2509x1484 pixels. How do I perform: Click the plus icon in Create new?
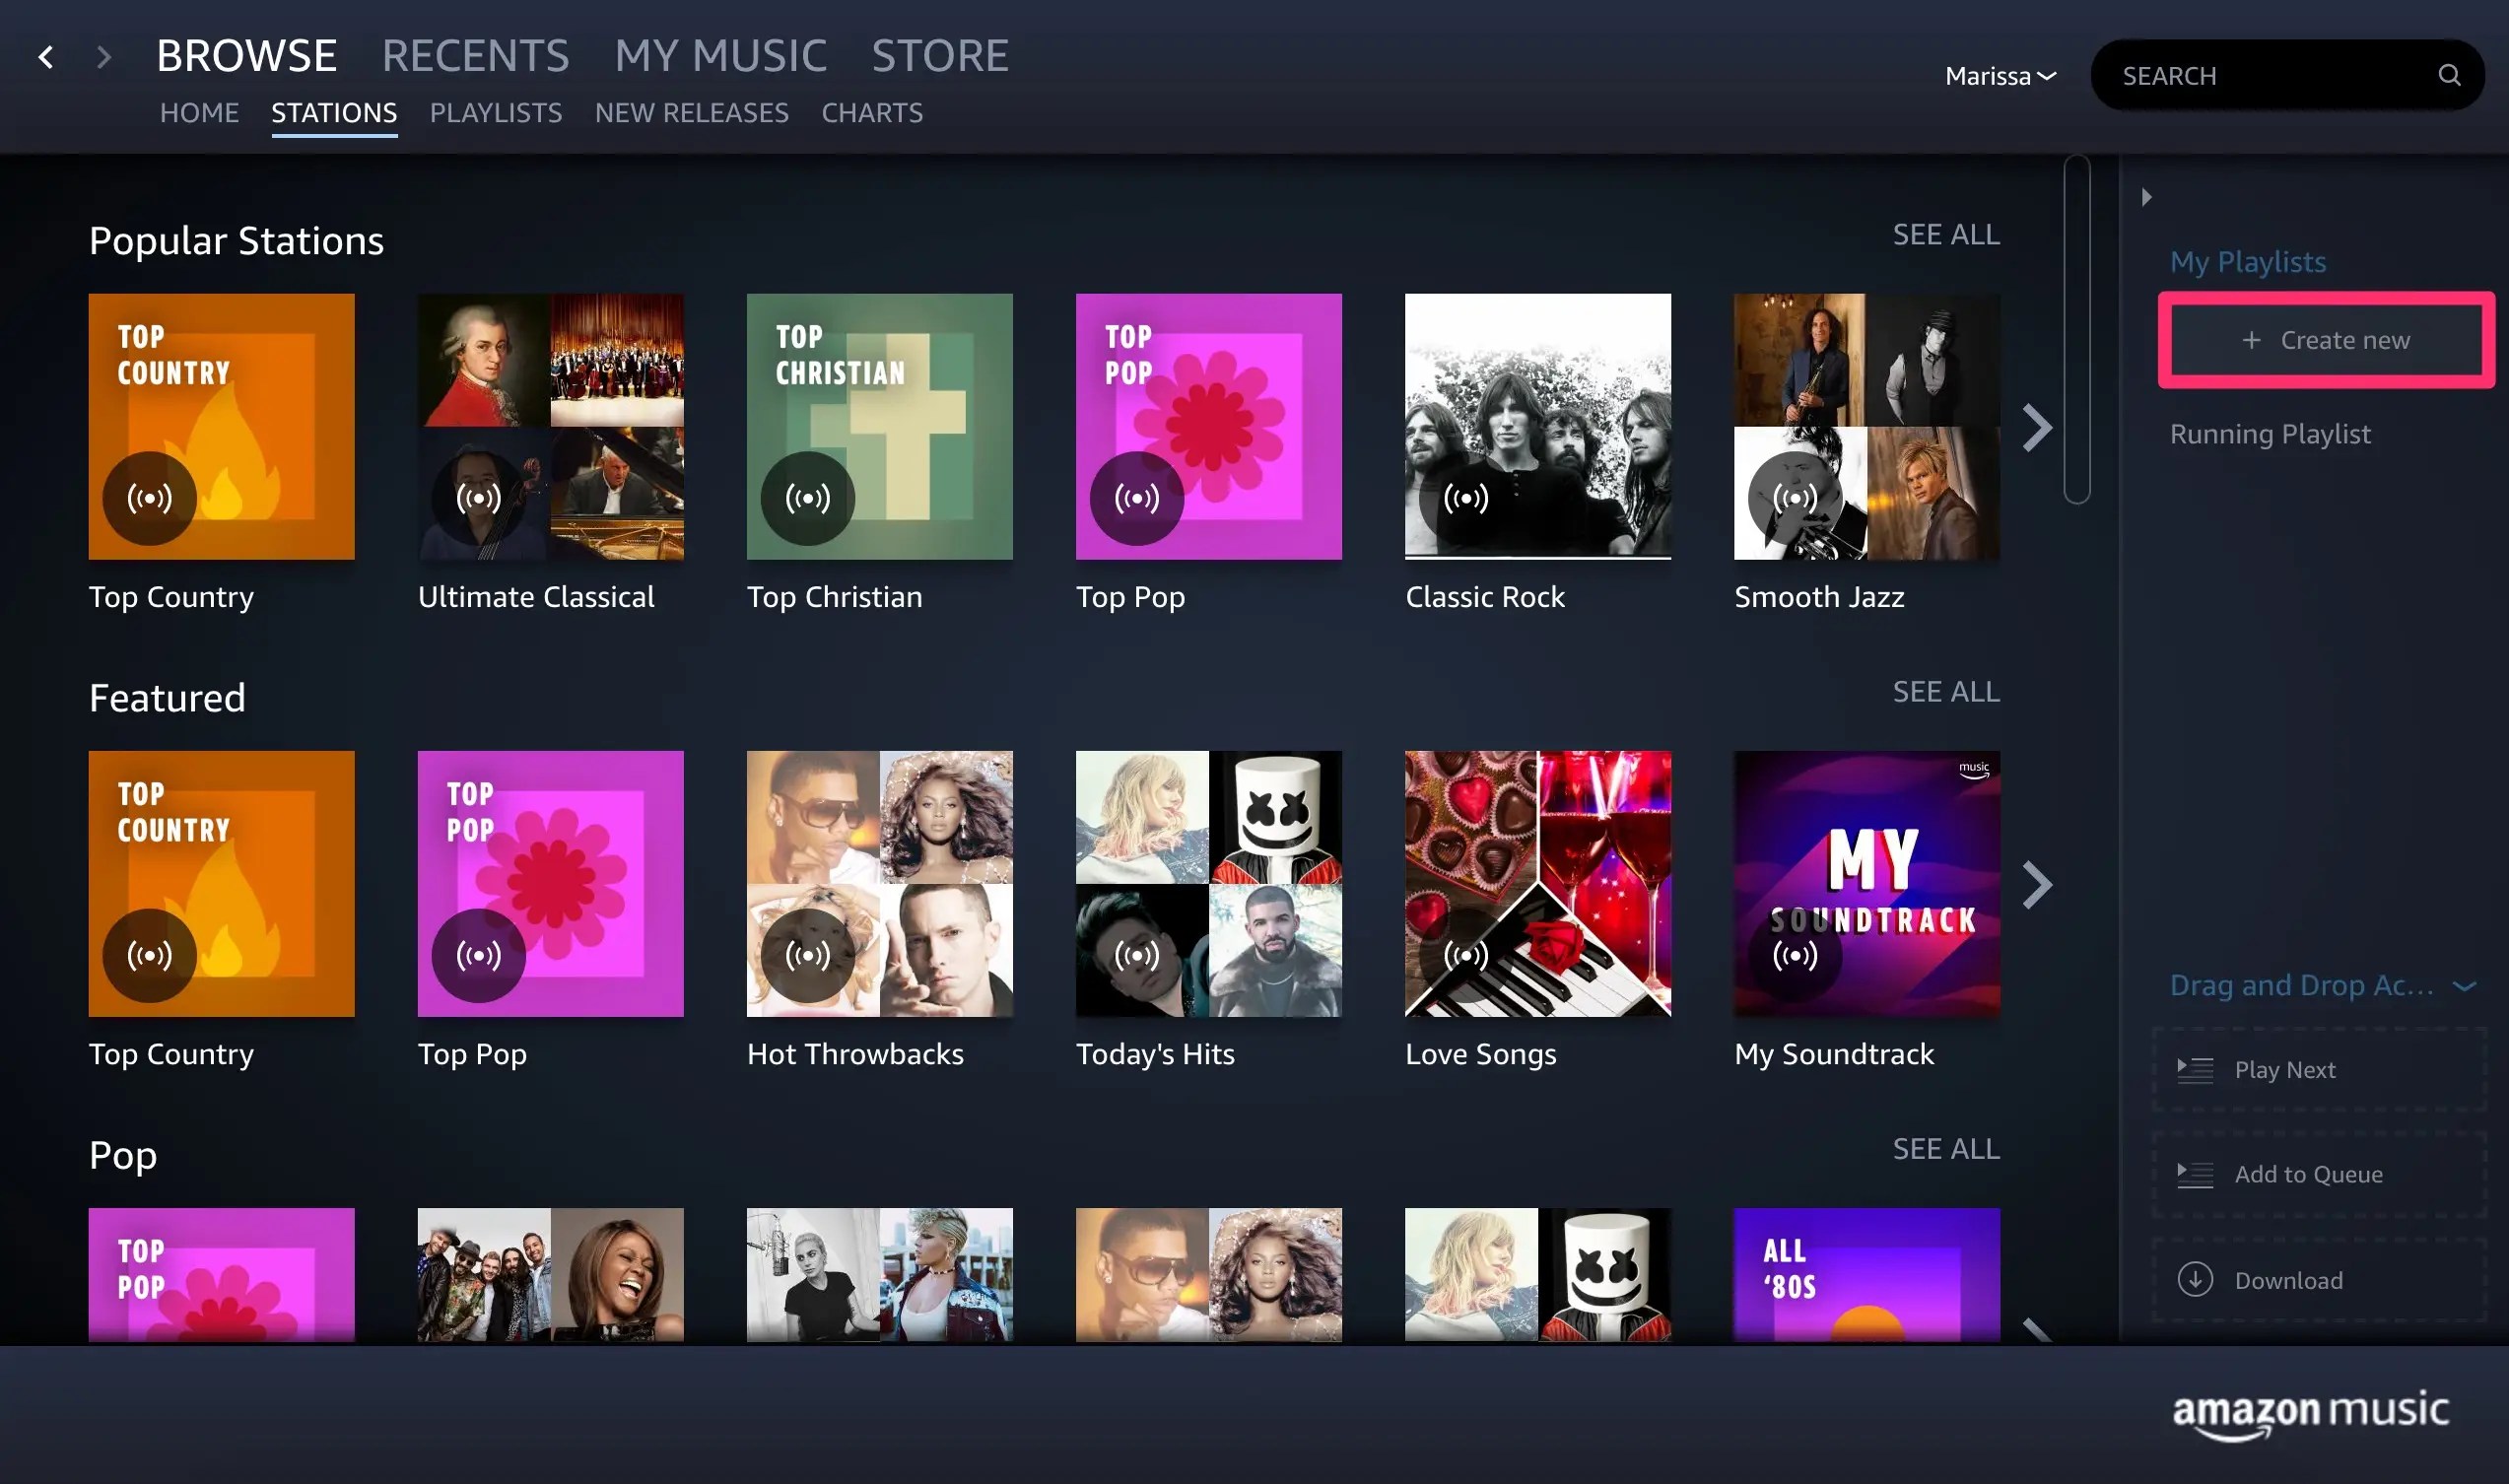(x=2251, y=340)
